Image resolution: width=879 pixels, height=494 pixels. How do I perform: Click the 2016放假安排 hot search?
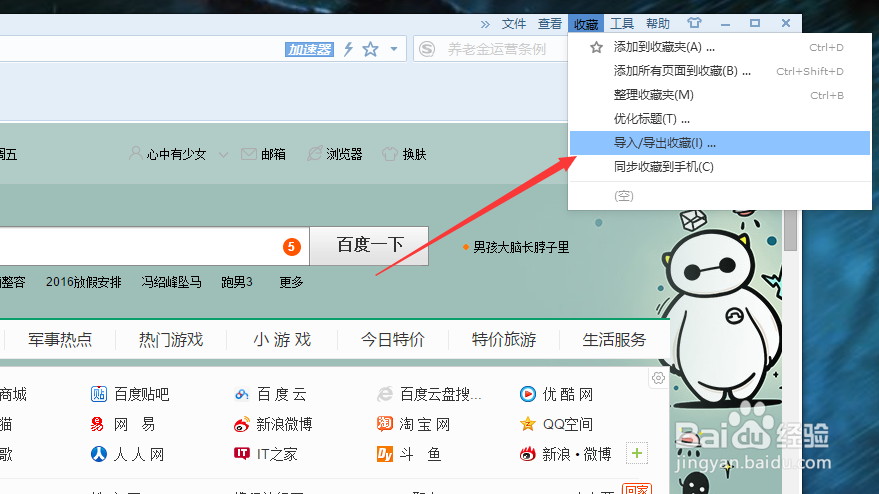click(x=84, y=282)
